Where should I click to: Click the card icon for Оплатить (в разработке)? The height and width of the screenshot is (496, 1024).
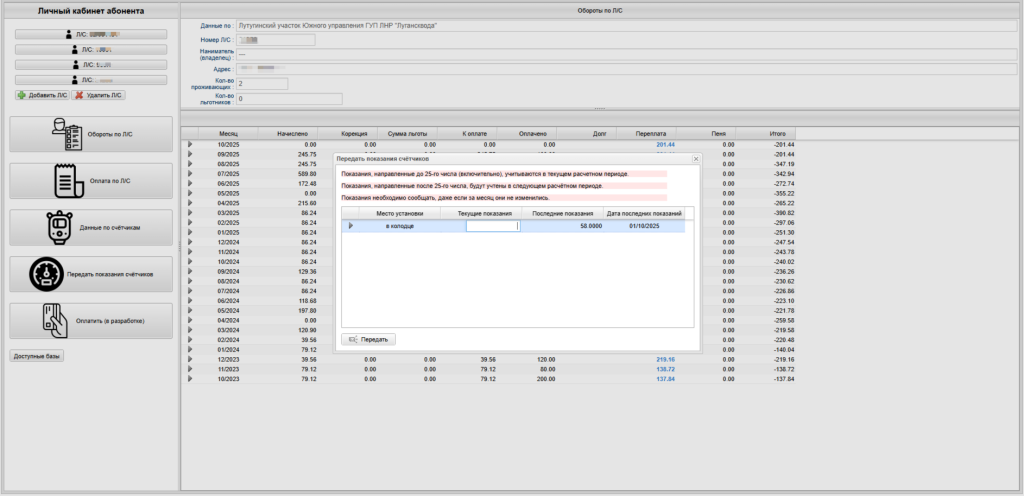pyautogui.click(x=54, y=320)
